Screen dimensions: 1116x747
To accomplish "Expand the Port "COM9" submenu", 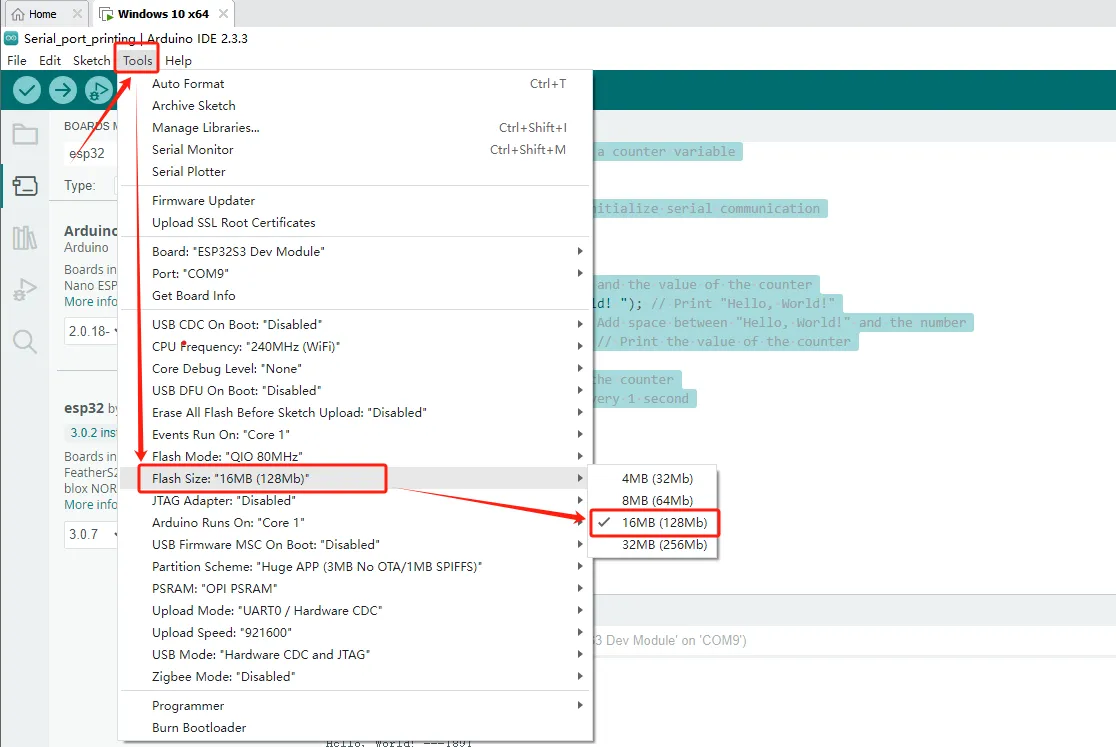I will (x=355, y=273).
